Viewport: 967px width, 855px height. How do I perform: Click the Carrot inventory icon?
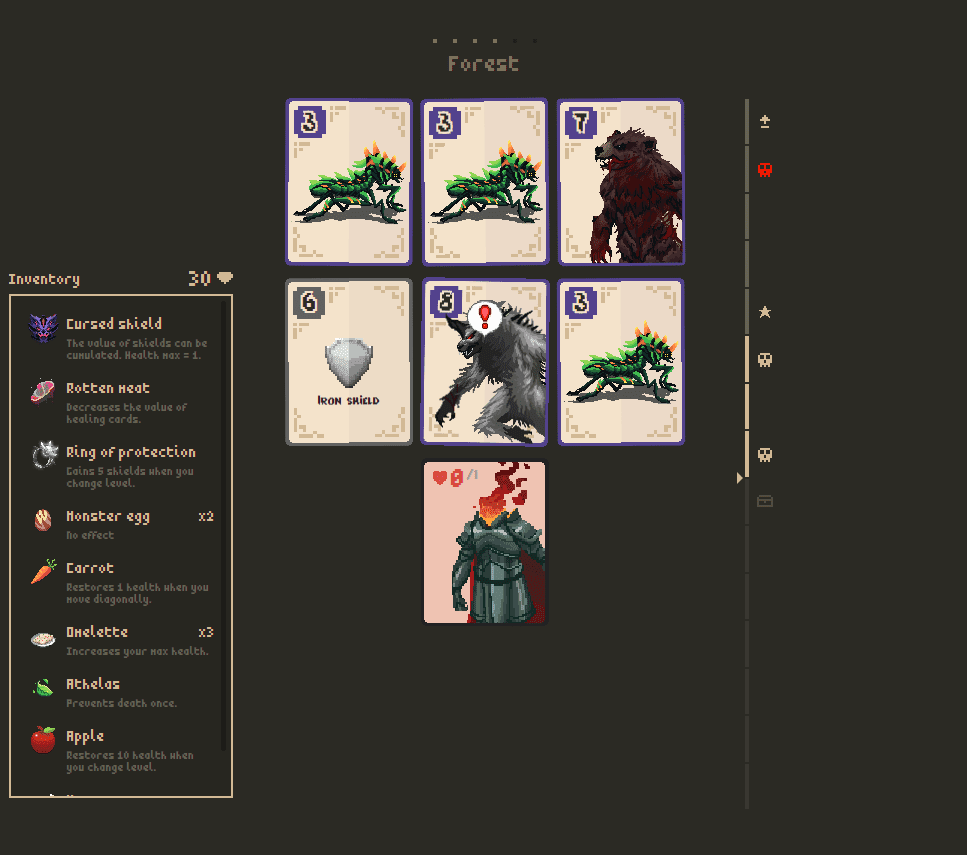pyautogui.click(x=43, y=572)
